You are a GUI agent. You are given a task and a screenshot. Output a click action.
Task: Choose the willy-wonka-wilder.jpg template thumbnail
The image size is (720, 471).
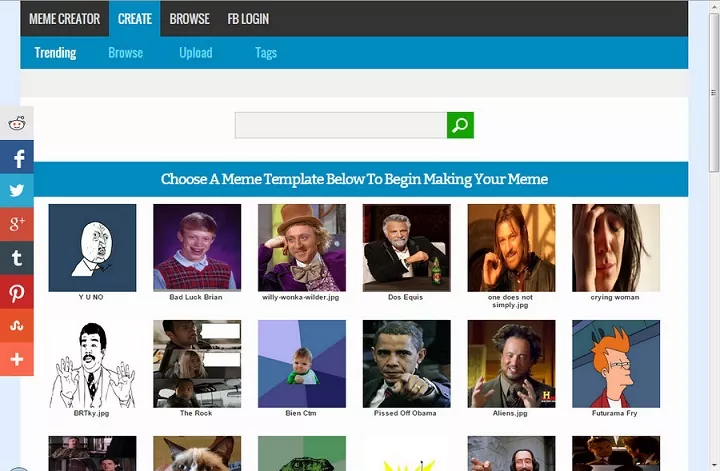pos(302,248)
